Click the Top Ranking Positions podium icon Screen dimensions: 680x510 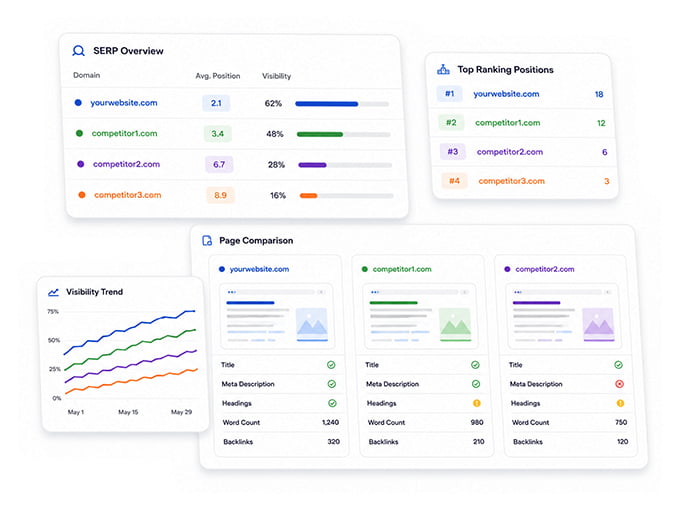click(x=443, y=69)
